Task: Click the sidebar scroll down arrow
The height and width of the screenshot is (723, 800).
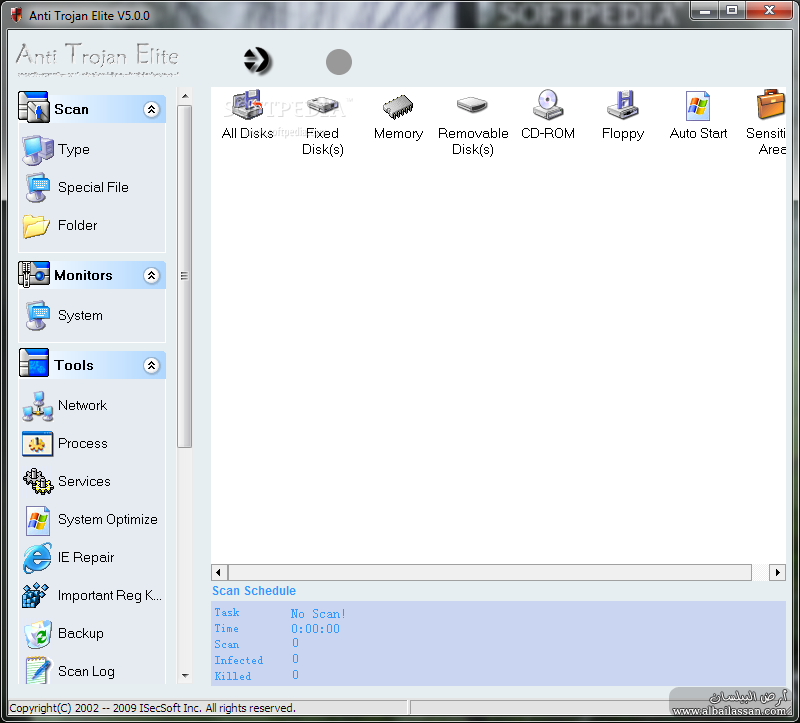Action: (185, 676)
